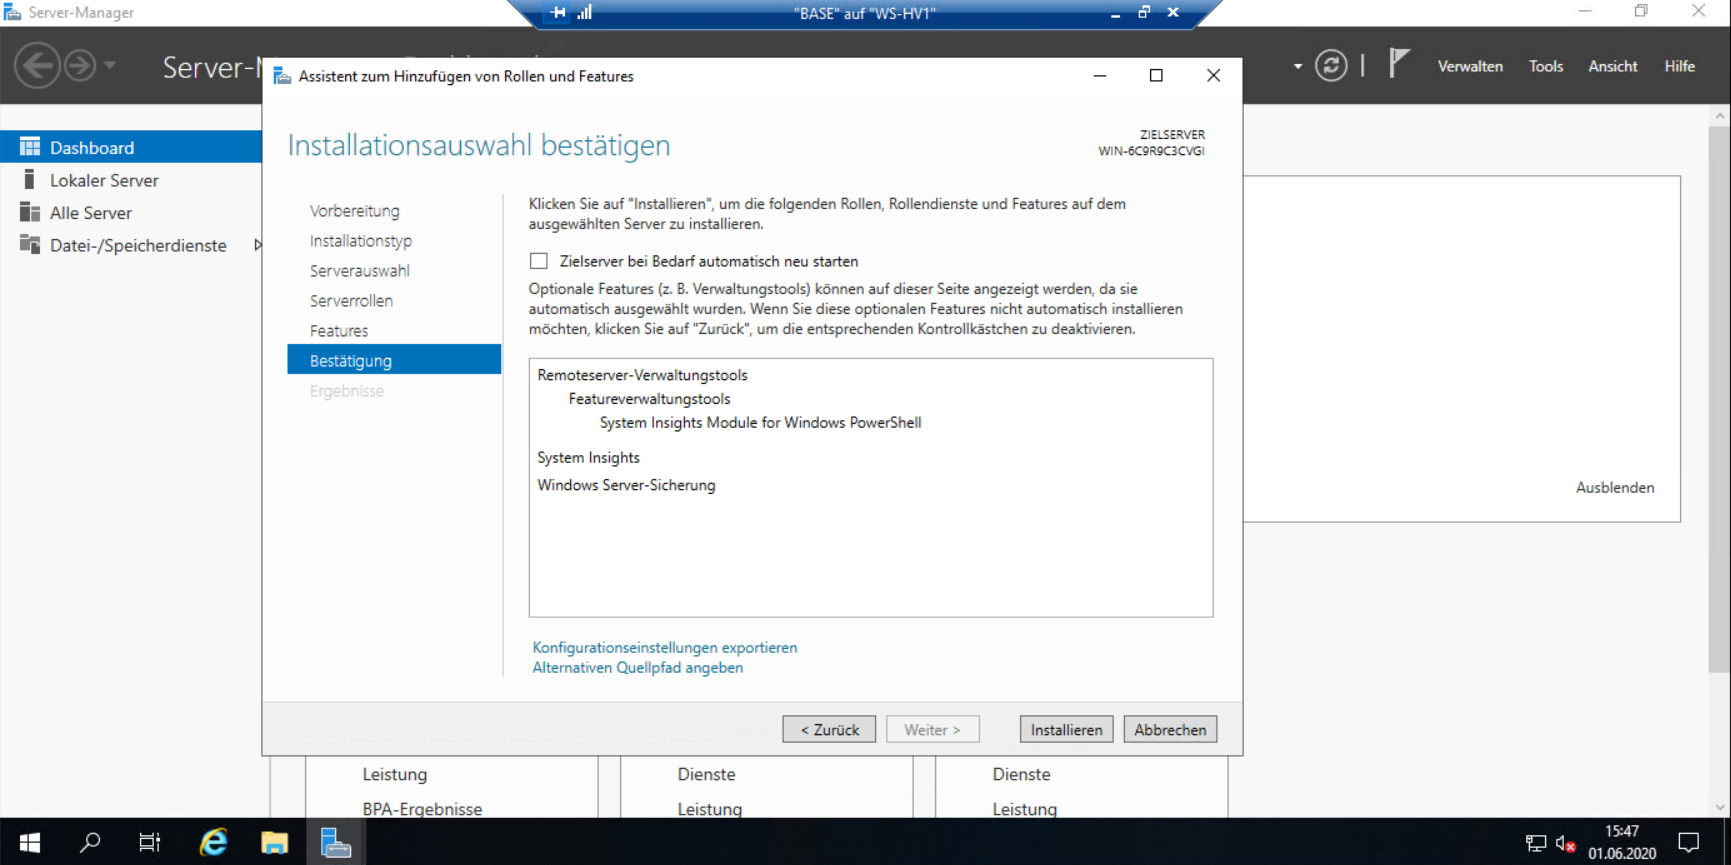The image size is (1731, 865).
Task: Go to the Serverauswahl wizard step
Action: tap(359, 271)
